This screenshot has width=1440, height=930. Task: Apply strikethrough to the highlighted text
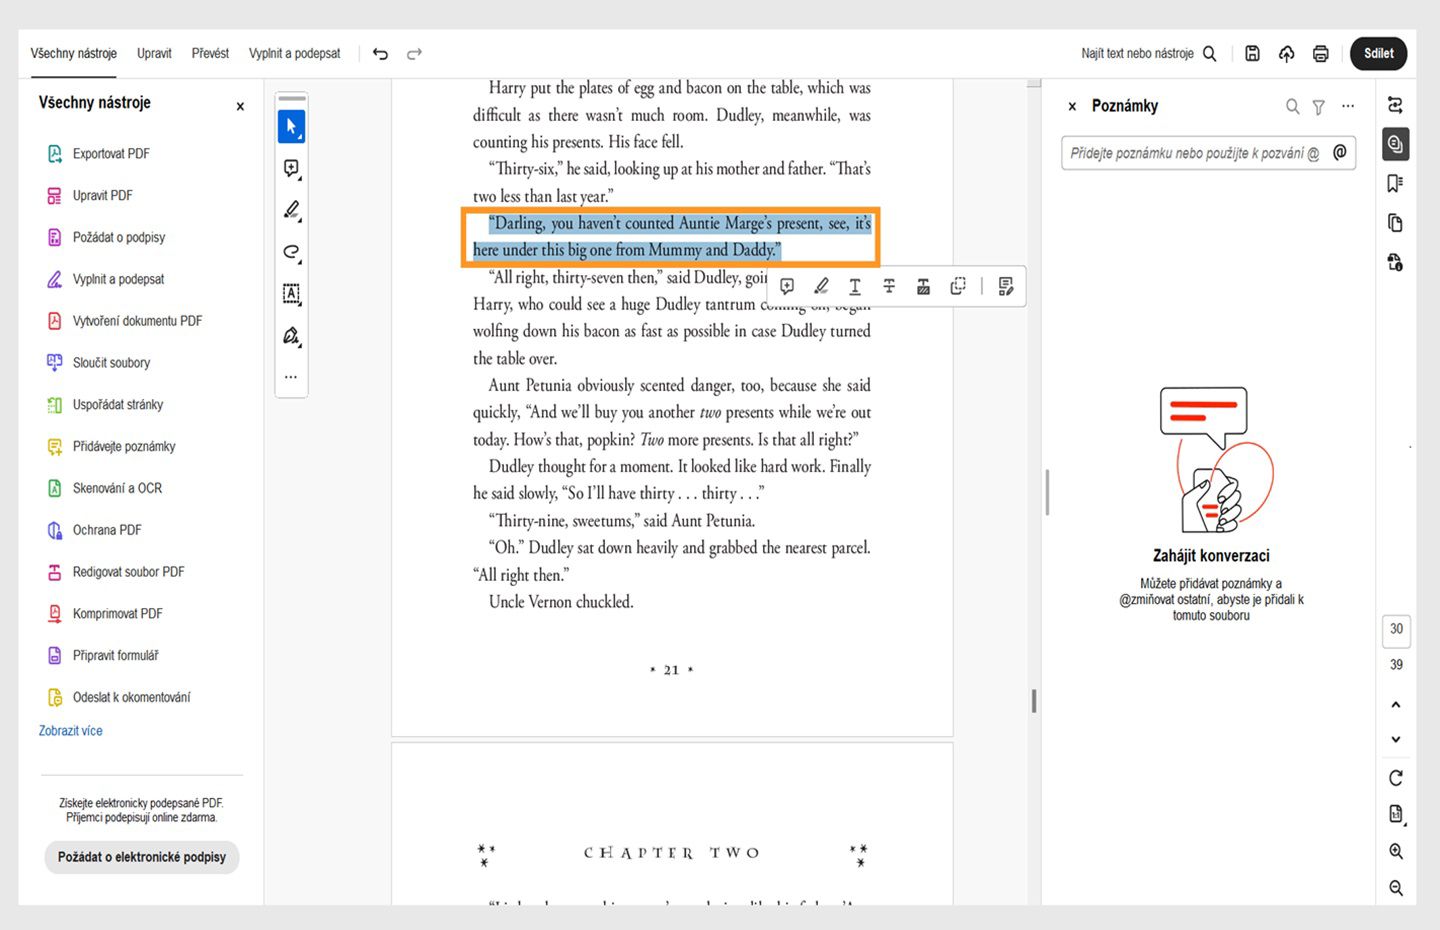pyautogui.click(x=889, y=286)
